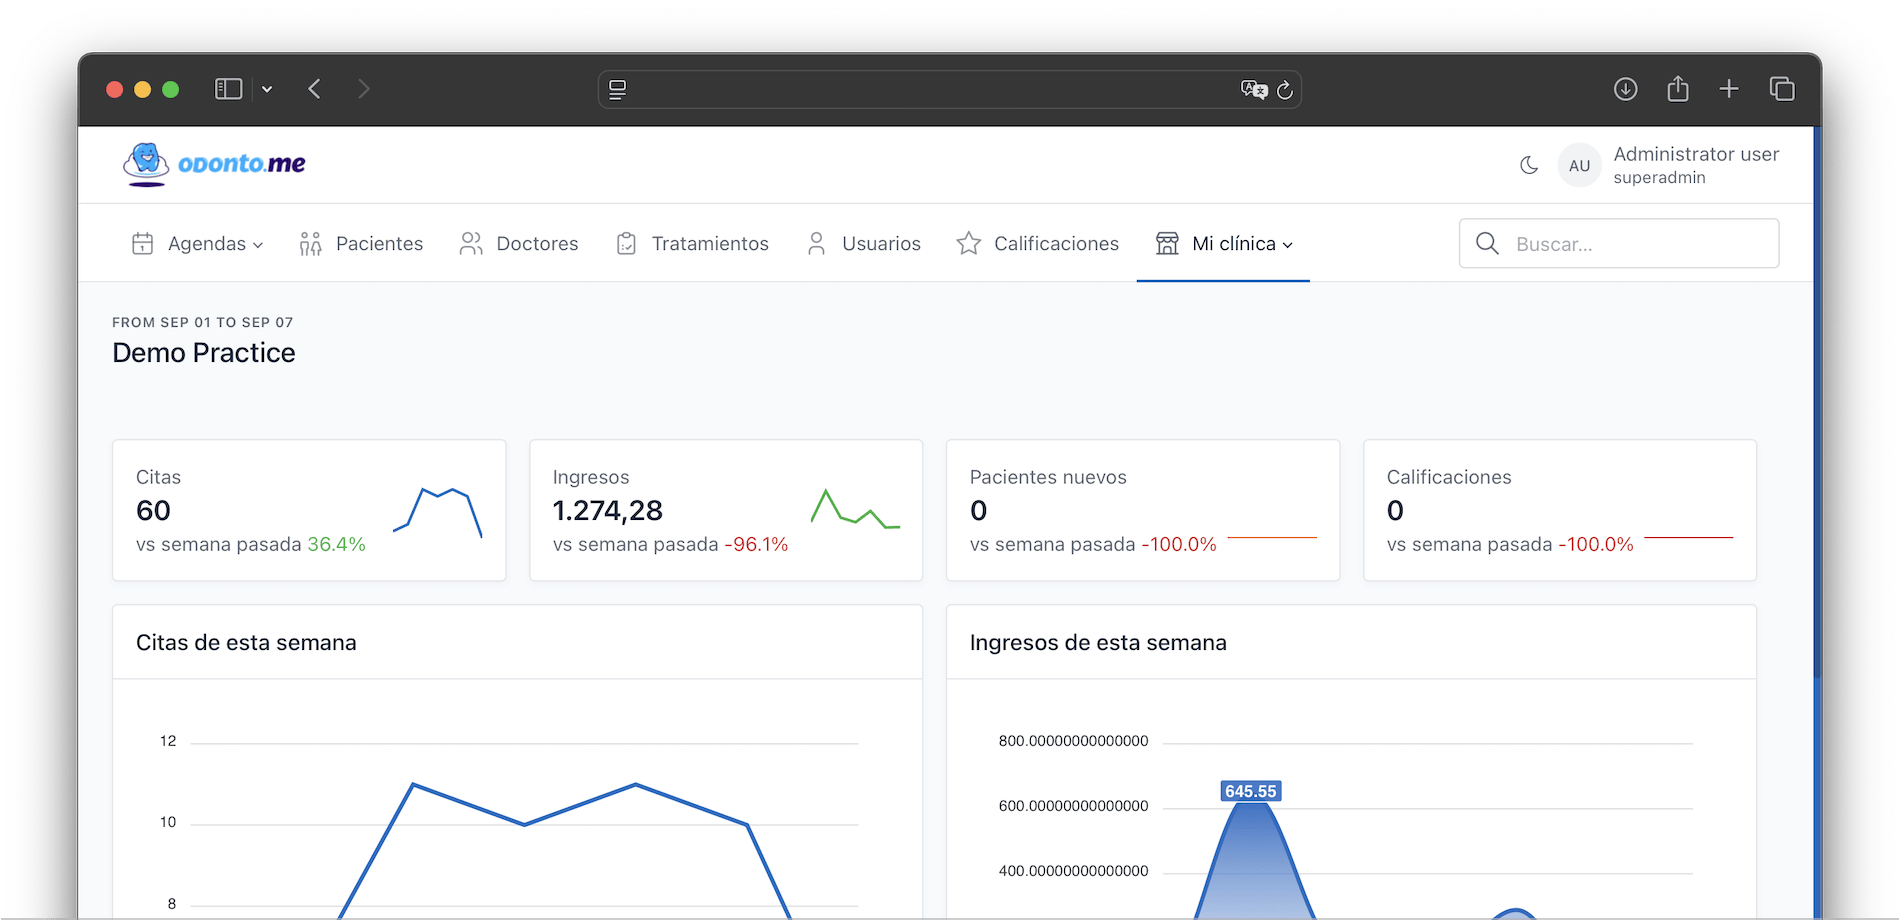
Task: Open the Safari share menu
Action: pos(1678,88)
